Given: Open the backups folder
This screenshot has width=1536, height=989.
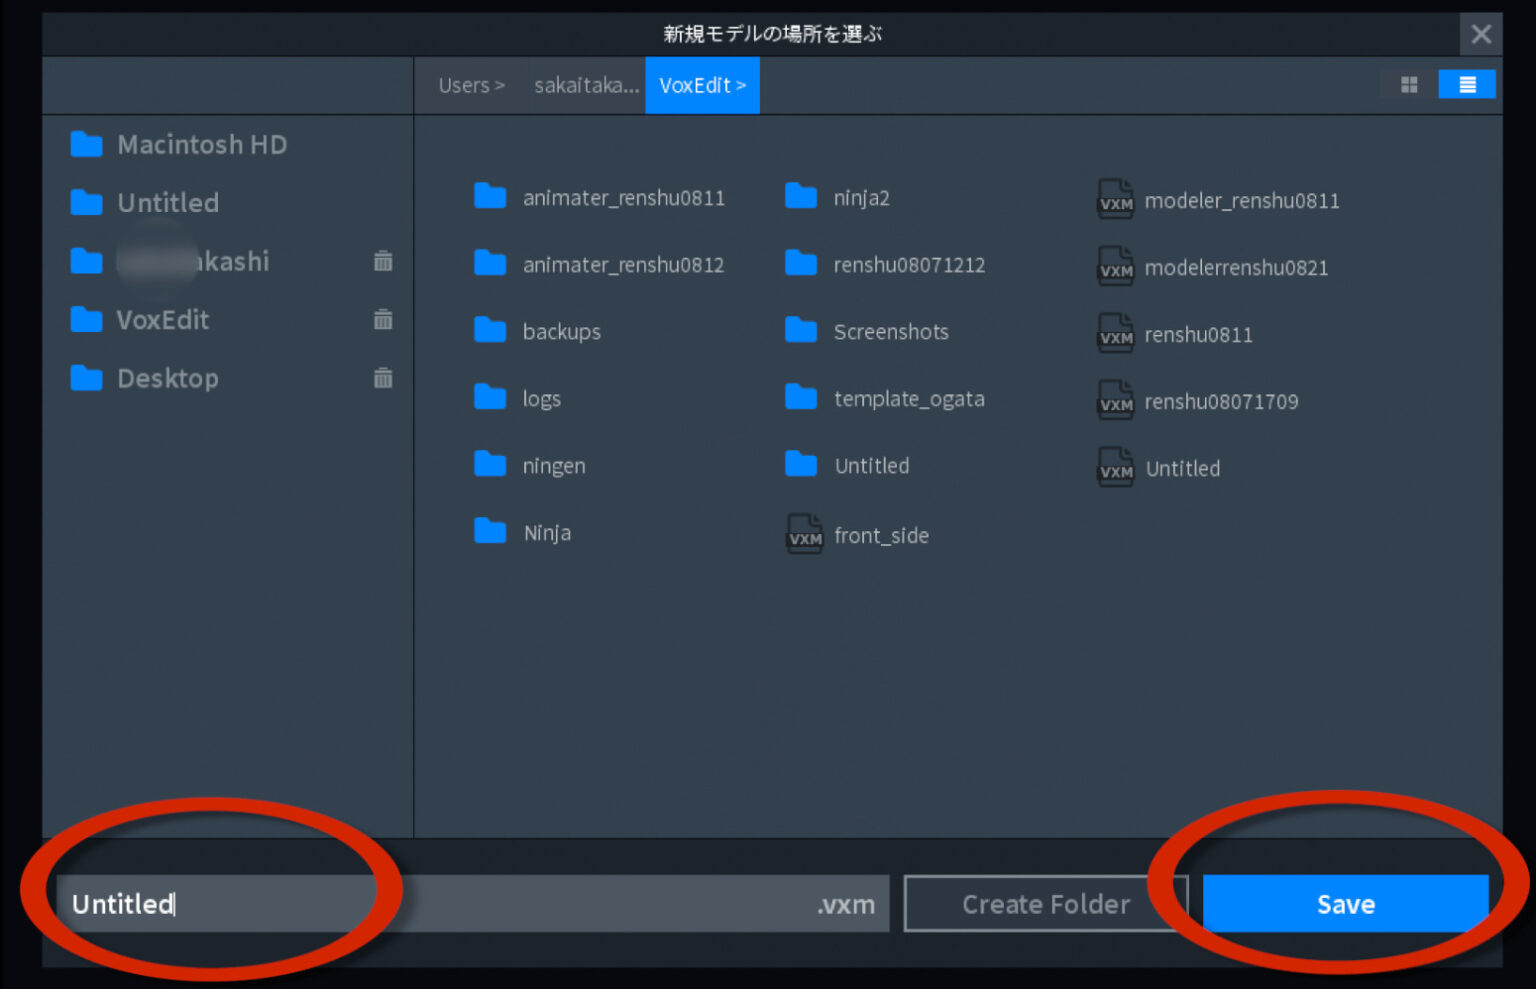Looking at the screenshot, I should (561, 331).
